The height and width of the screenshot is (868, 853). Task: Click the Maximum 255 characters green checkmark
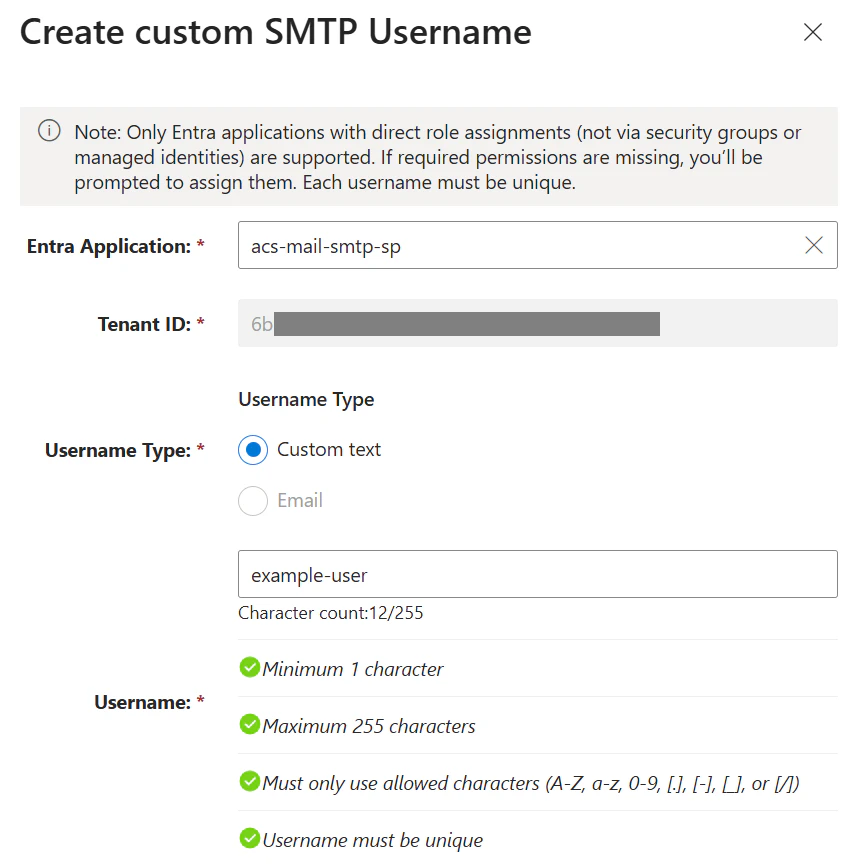pyautogui.click(x=250, y=725)
